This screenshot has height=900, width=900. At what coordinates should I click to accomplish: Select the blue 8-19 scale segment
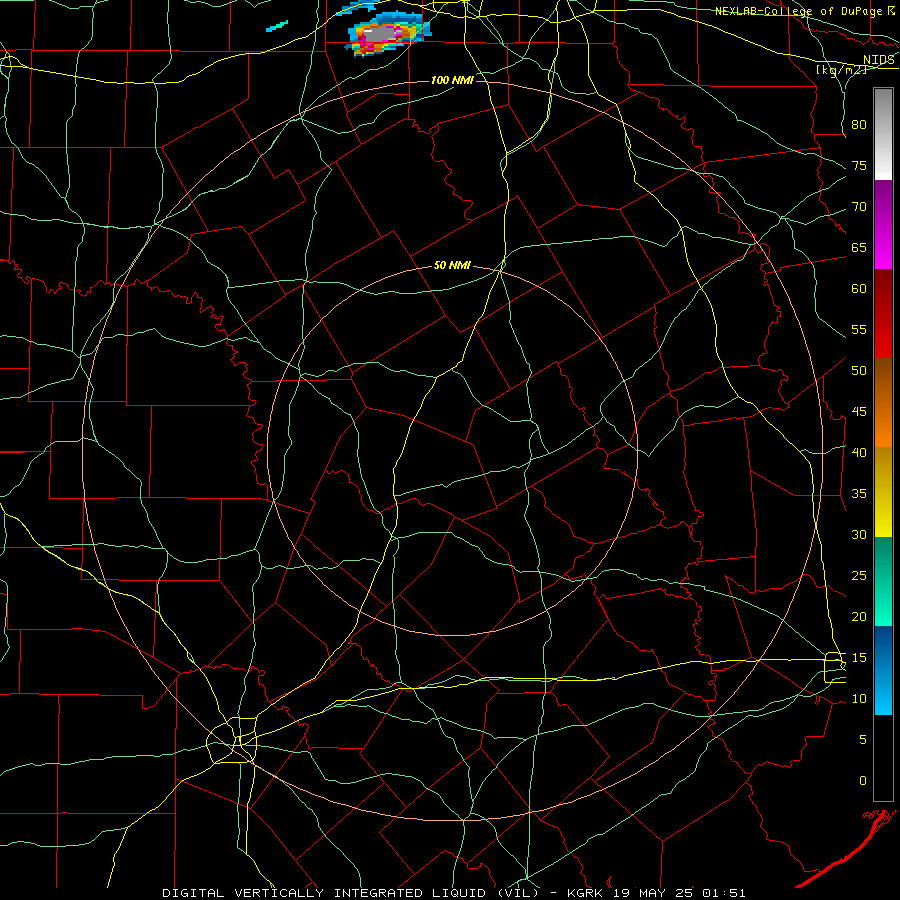pos(883,670)
